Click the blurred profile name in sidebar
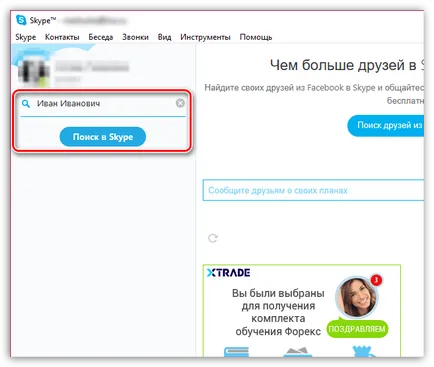This screenshot has height=367, width=434. point(92,67)
